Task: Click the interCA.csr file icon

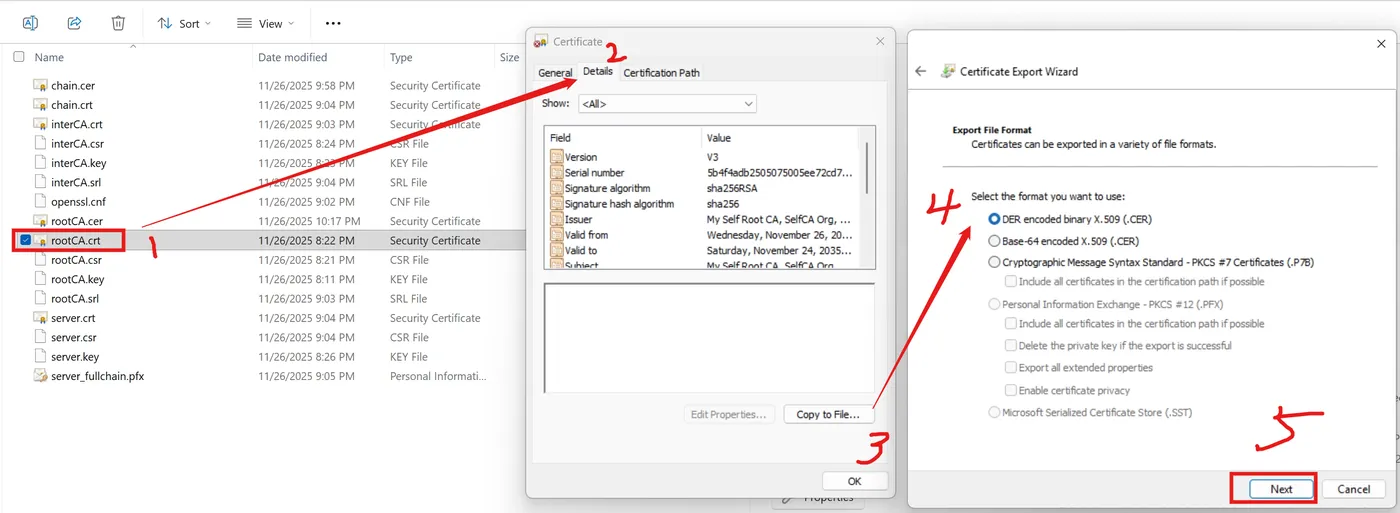Action: pos(41,144)
